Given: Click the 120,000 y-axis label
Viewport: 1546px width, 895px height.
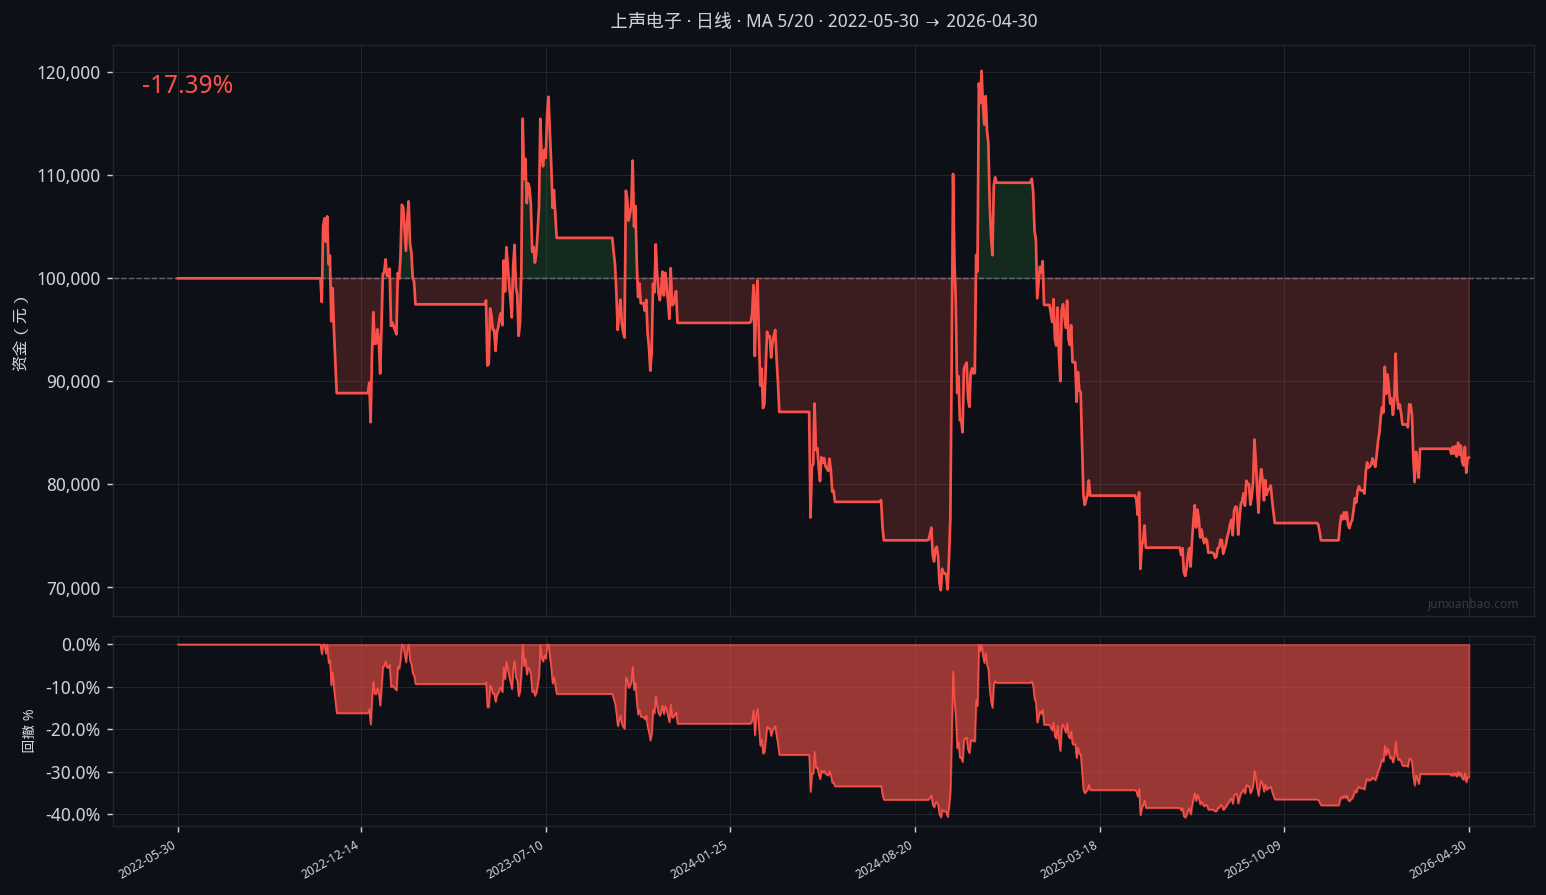Looking at the screenshot, I should 68,73.
